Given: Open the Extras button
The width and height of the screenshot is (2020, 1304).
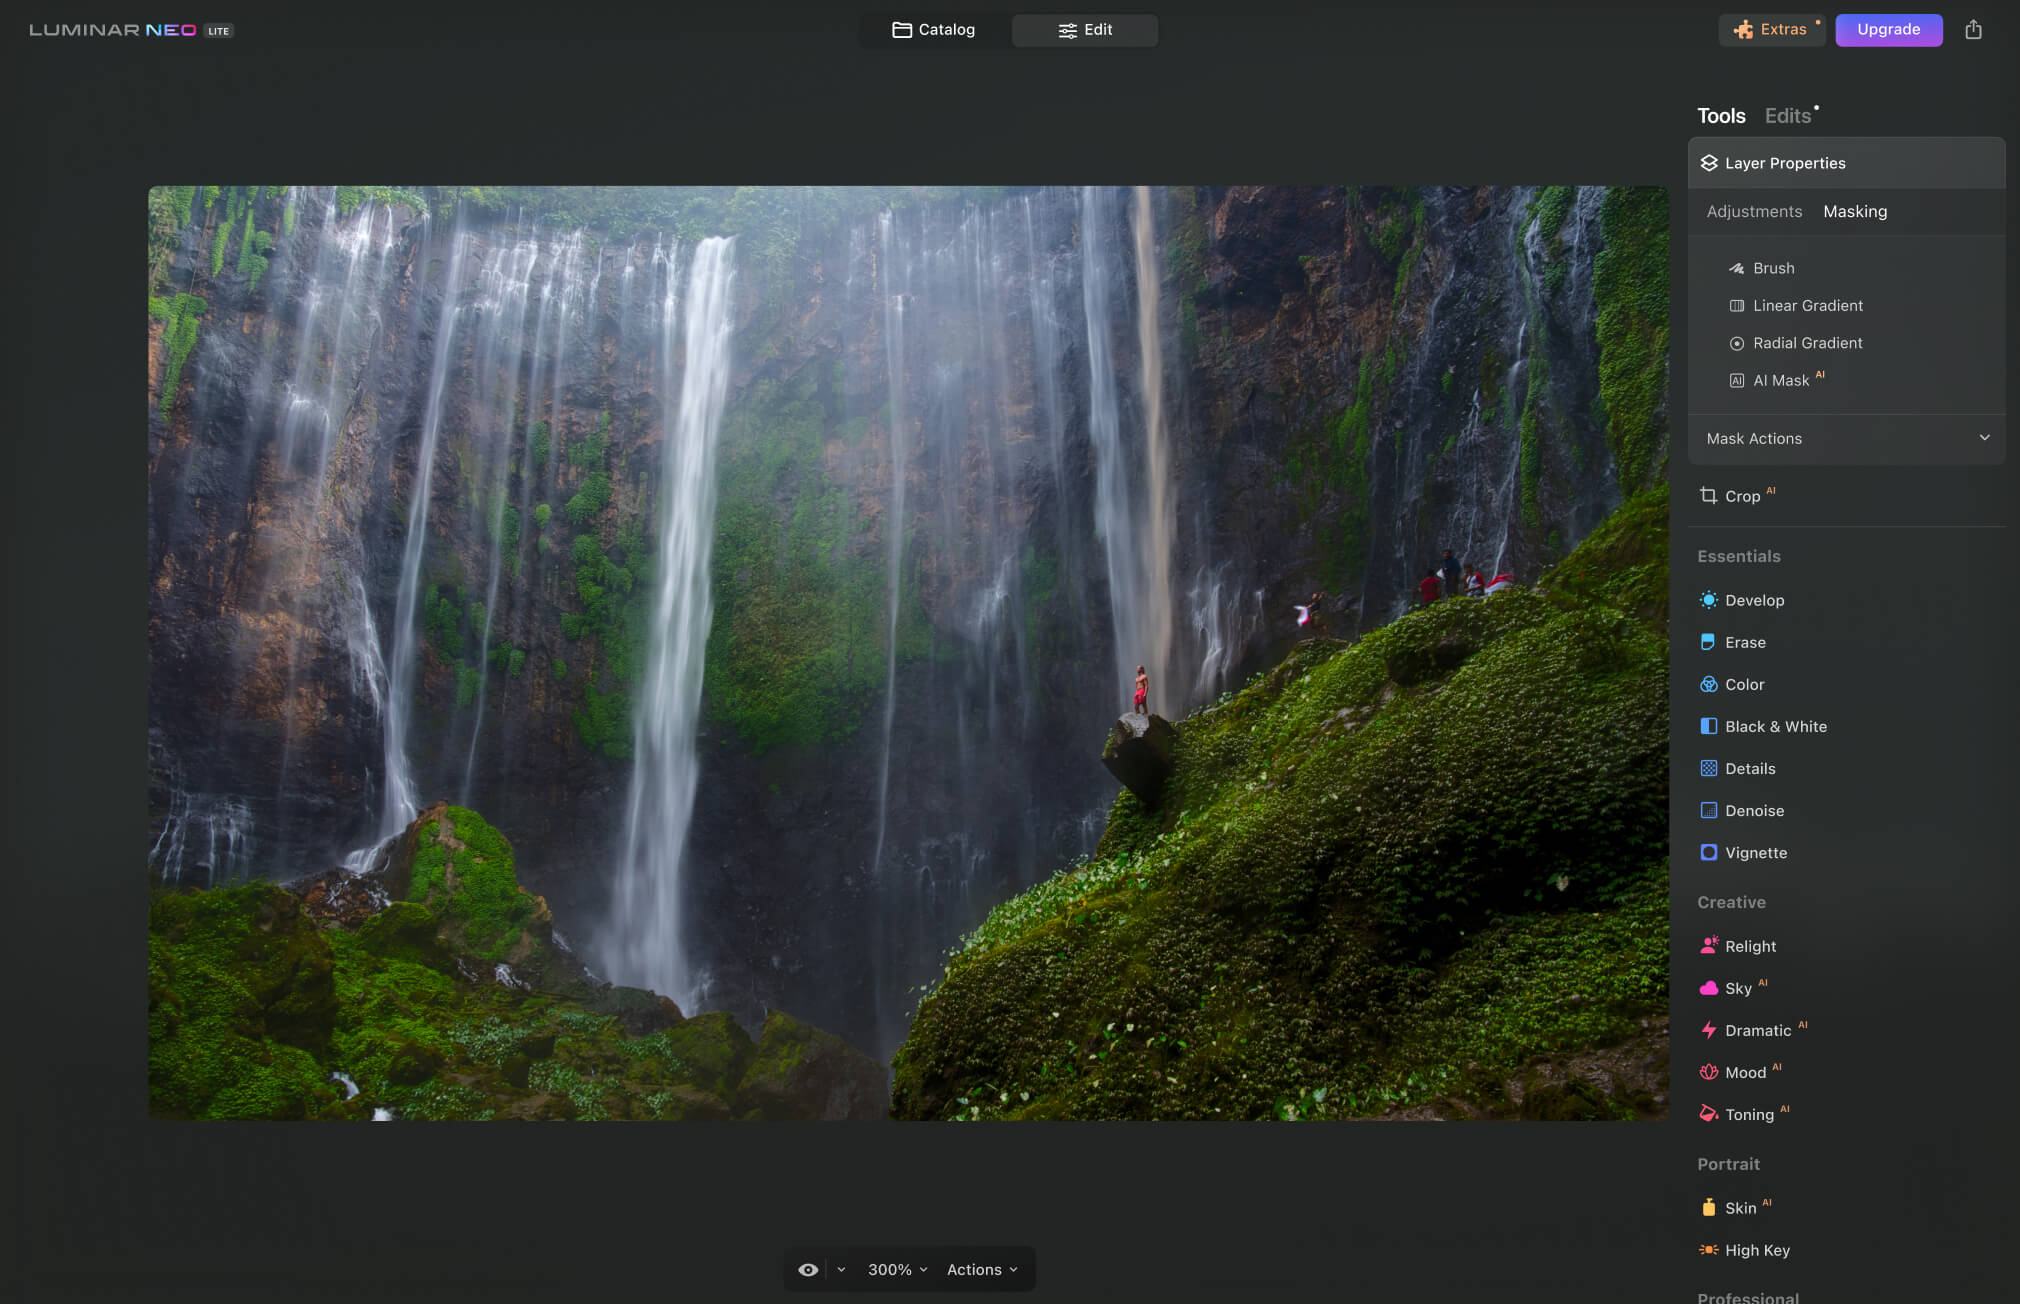Looking at the screenshot, I should point(1771,30).
